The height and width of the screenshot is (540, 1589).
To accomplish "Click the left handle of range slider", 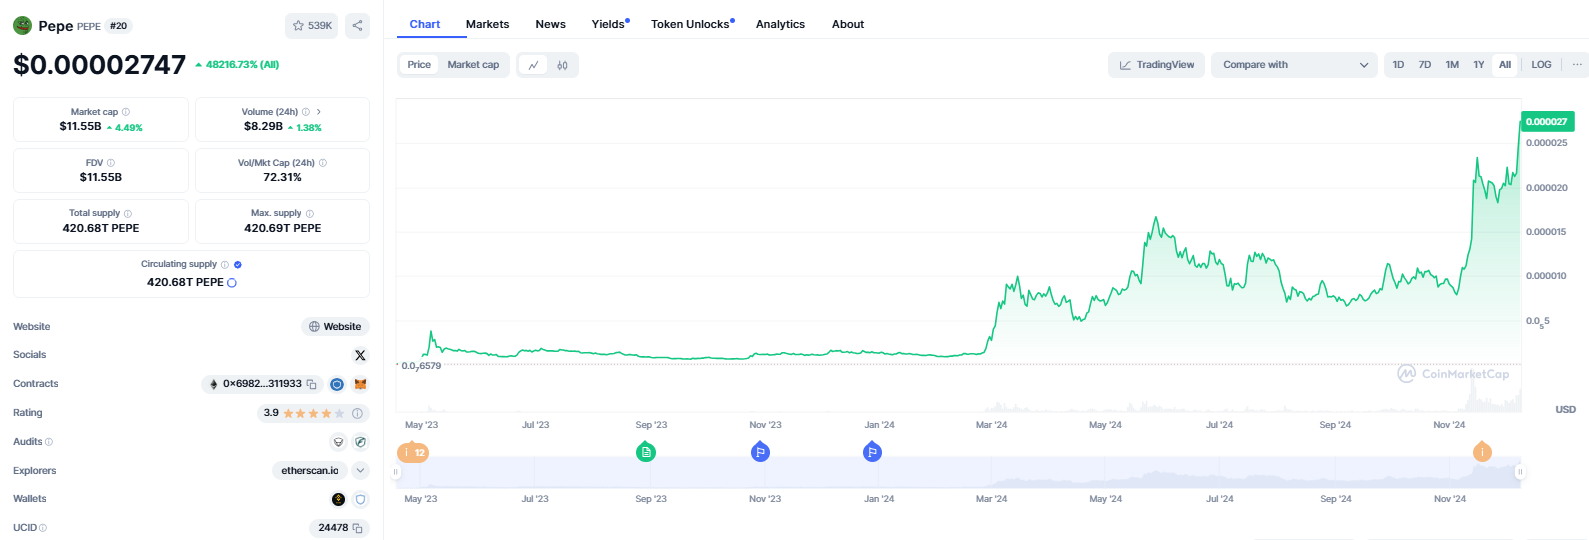I will coord(396,472).
